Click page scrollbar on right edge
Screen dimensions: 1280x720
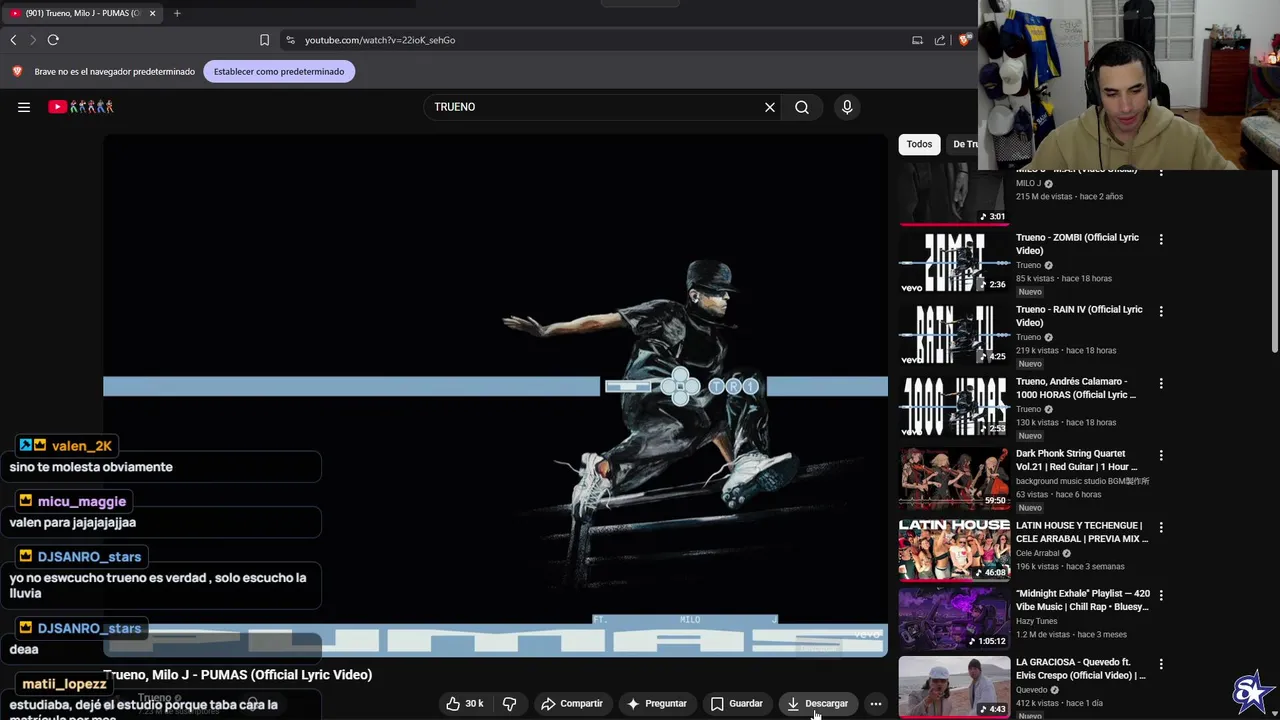pos(1274,260)
